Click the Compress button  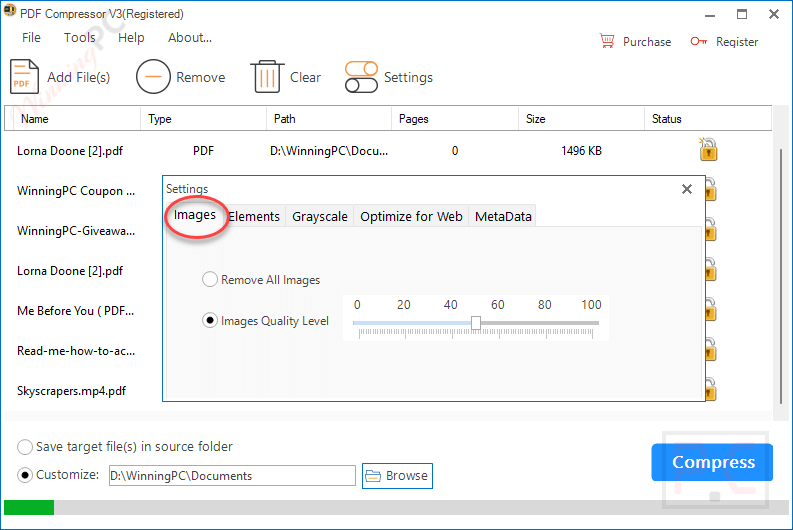(x=712, y=462)
